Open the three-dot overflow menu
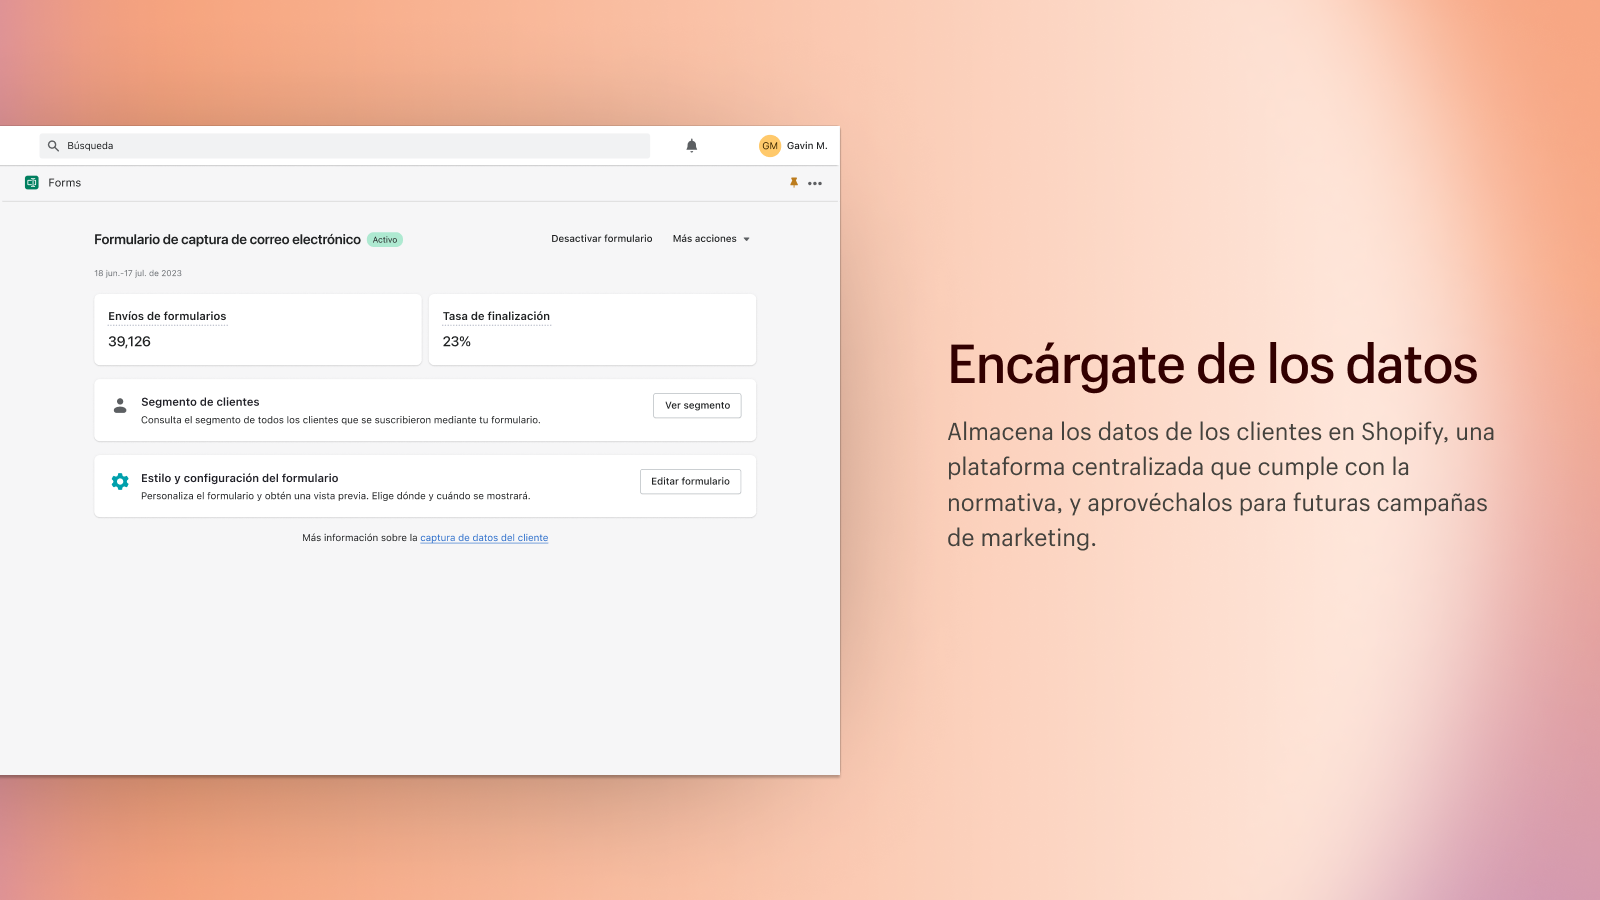 [x=815, y=183]
